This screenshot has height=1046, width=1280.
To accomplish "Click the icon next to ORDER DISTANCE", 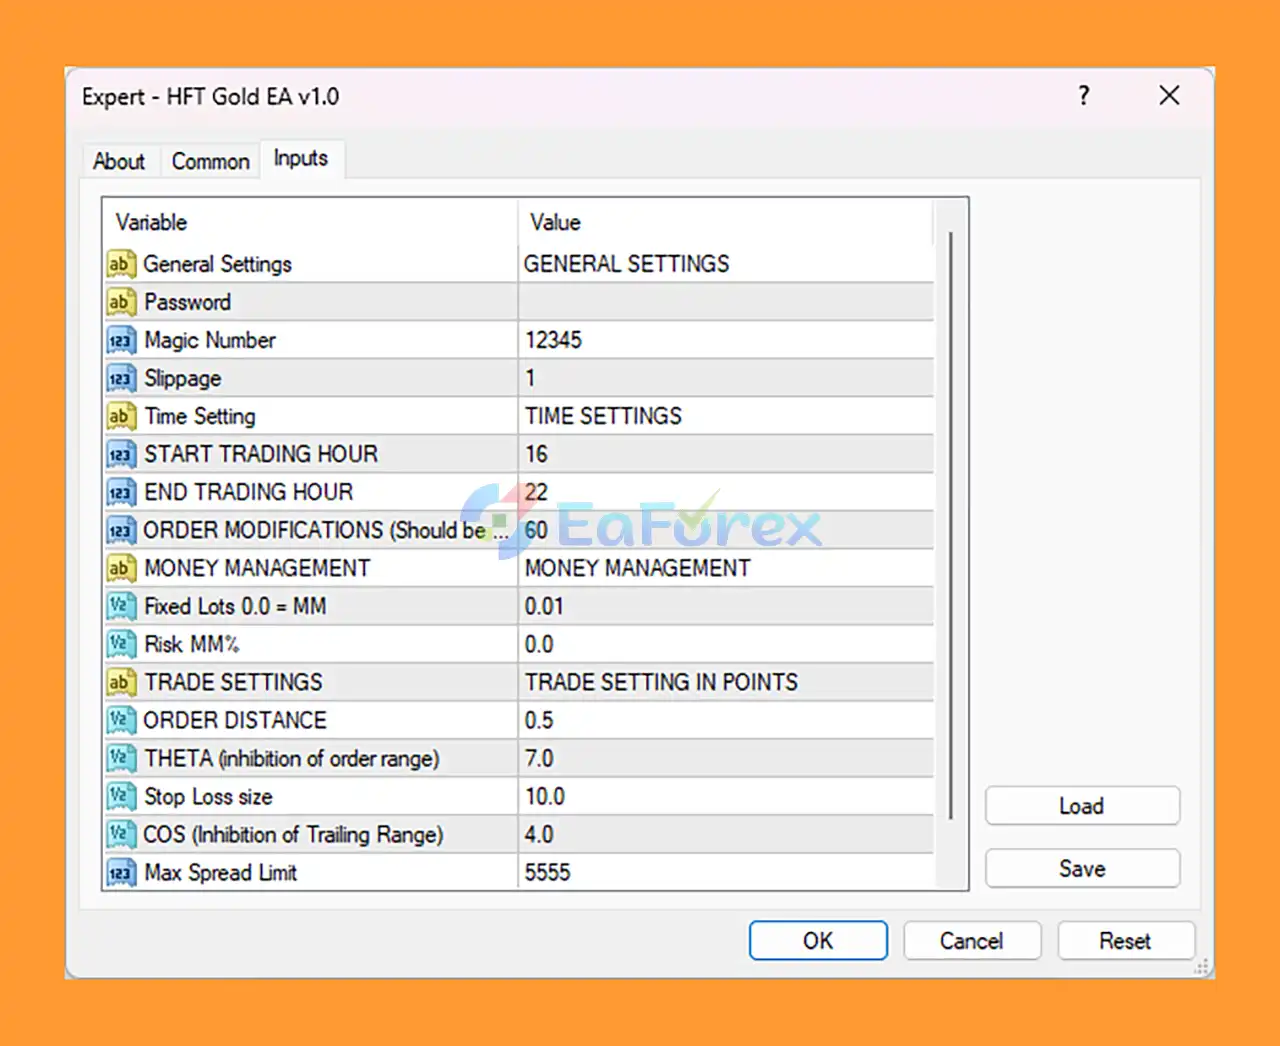I will tap(120, 721).
